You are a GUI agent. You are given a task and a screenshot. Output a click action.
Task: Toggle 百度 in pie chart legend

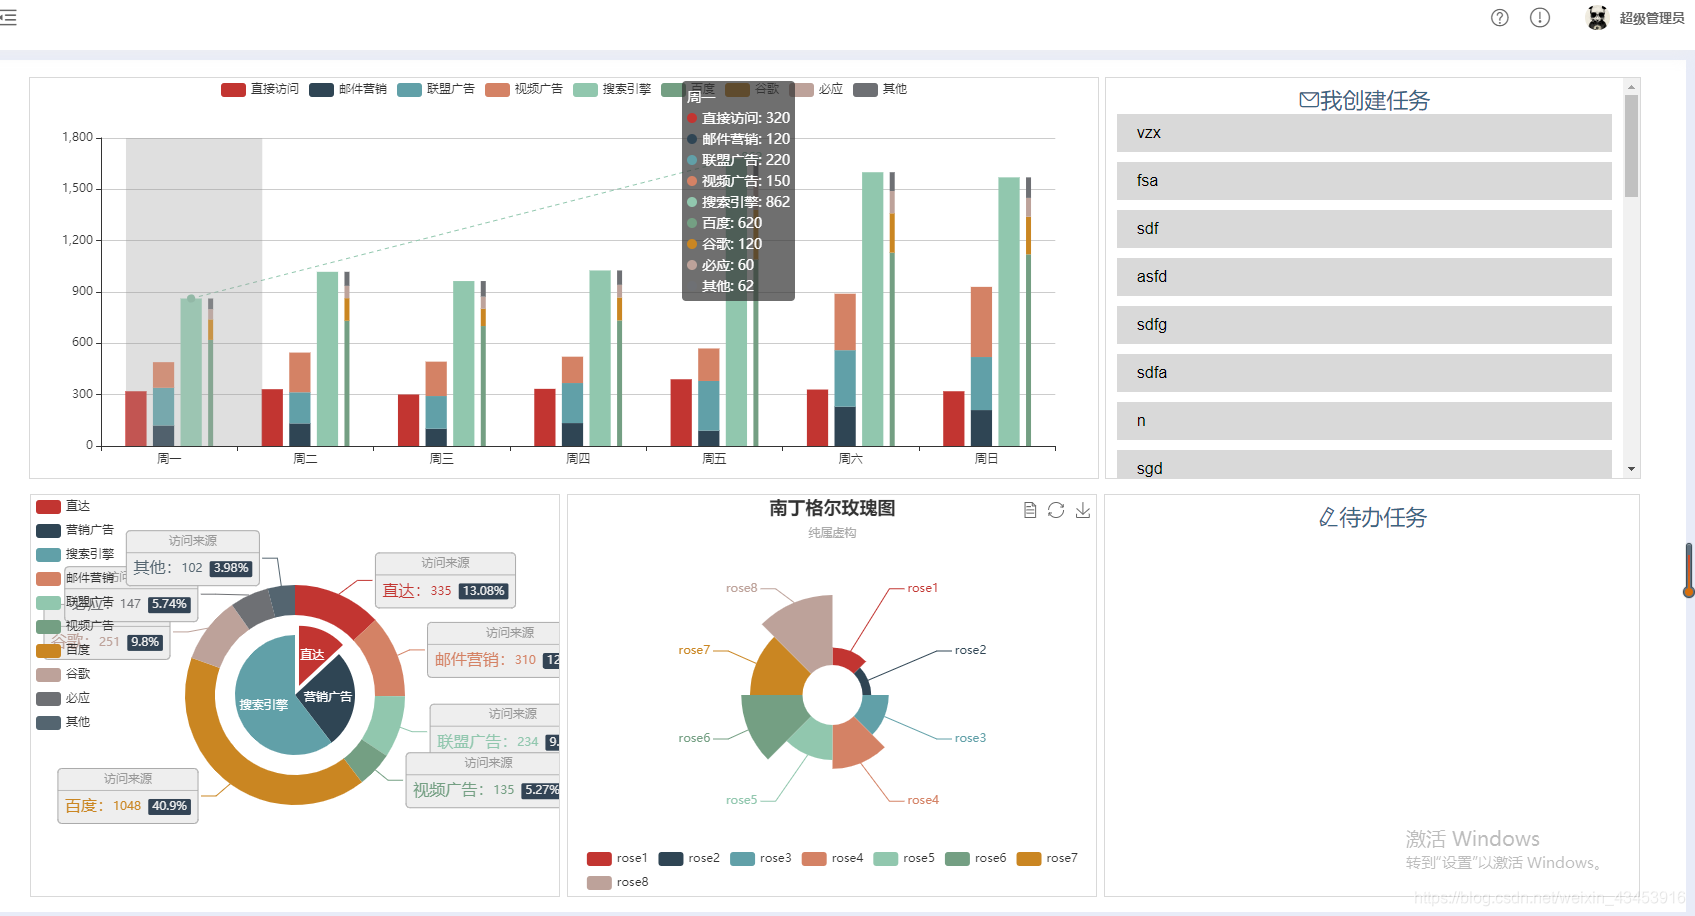(x=63, y=650)
